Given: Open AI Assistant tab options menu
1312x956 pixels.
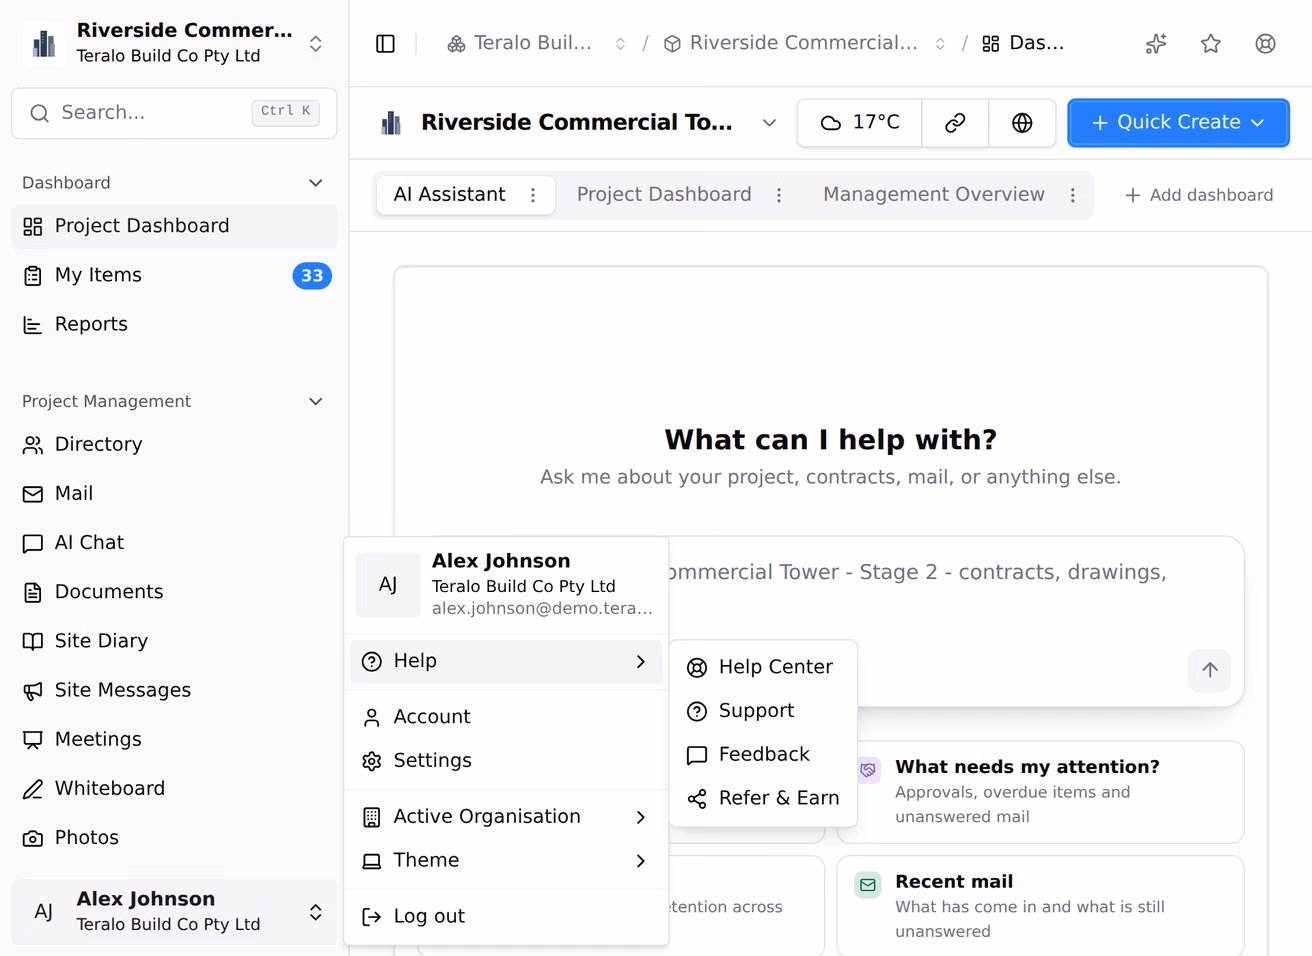Looking at the screenshot, I should 533,195.
